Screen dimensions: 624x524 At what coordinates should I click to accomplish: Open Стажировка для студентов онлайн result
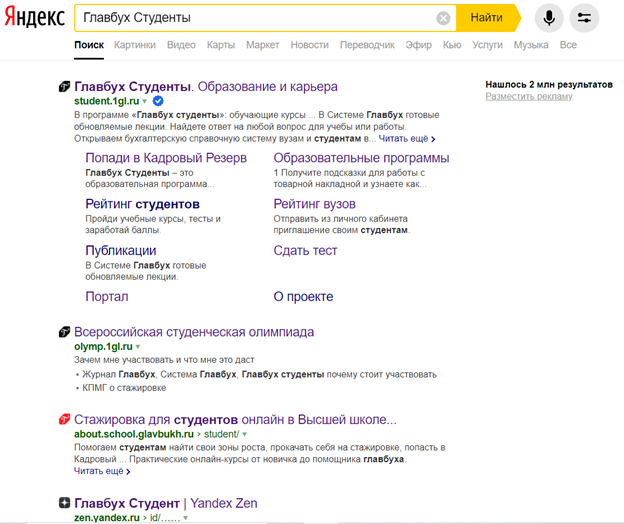pyautogui.click(x=235, y=419)
